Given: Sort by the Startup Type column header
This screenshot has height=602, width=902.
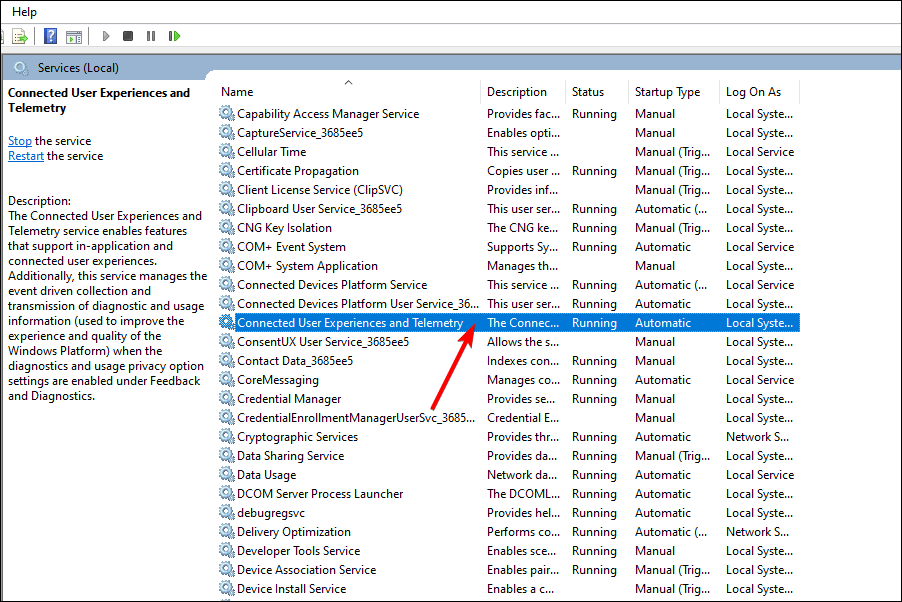Looking at the screenshot, I should [667, 92].
